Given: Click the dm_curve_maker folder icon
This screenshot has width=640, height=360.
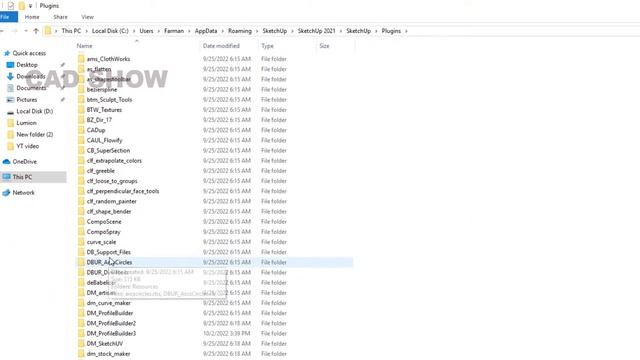Looking at the screenshot, I should click(x=81, y=303).
